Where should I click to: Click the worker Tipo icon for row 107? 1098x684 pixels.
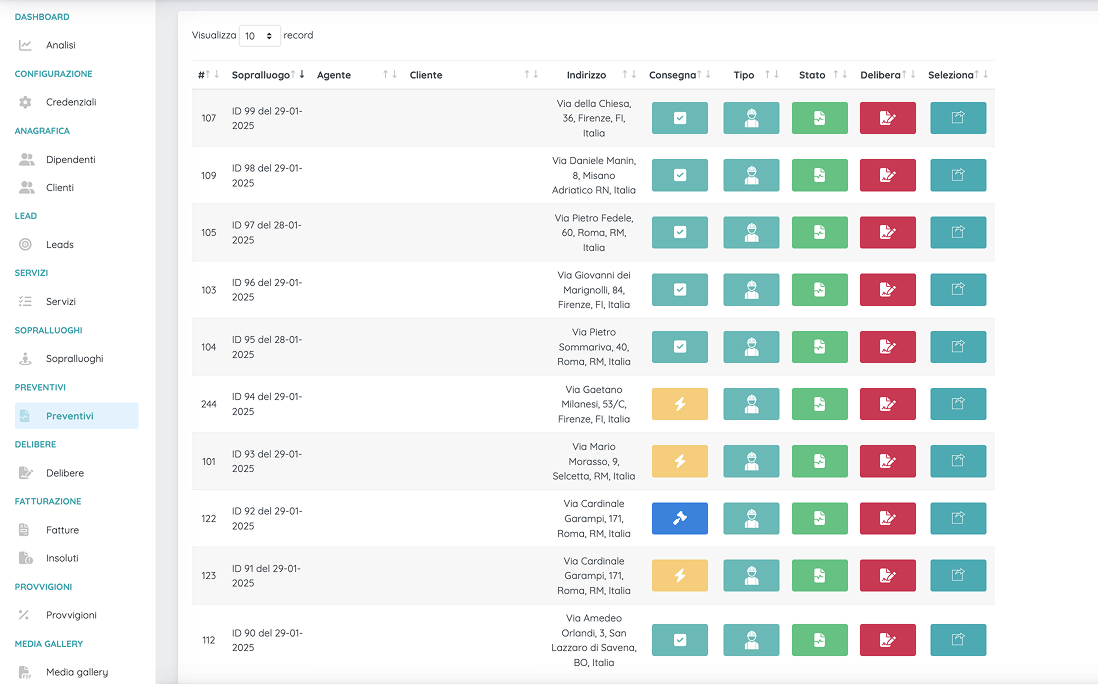coord(750,118)
